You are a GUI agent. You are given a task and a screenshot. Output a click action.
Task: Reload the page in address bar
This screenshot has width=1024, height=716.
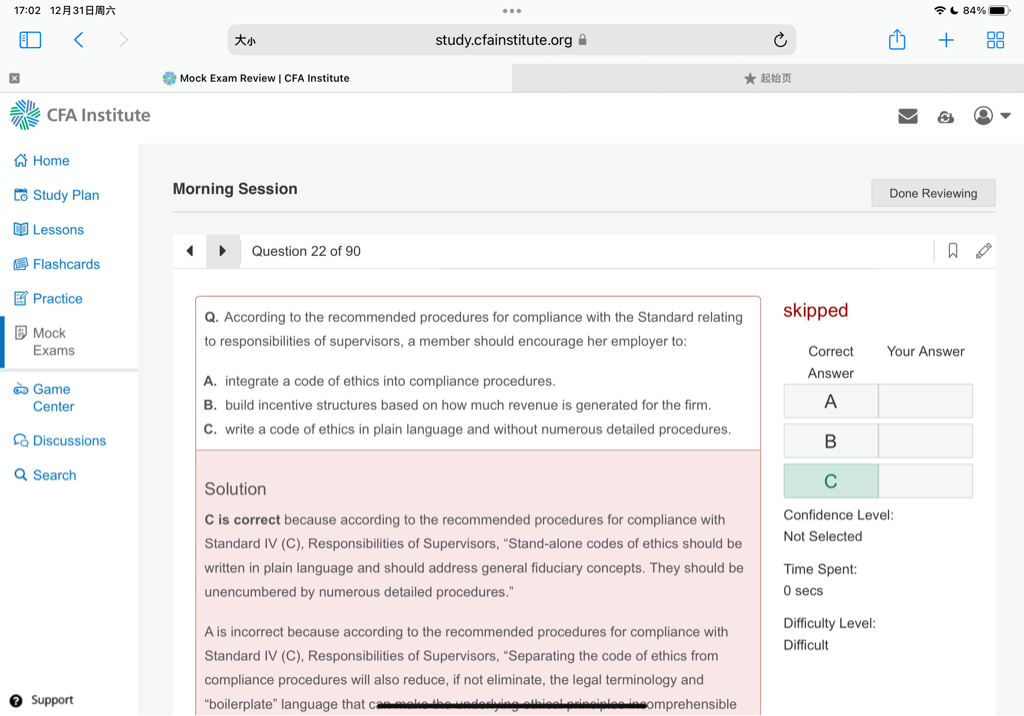pos(780,40)
